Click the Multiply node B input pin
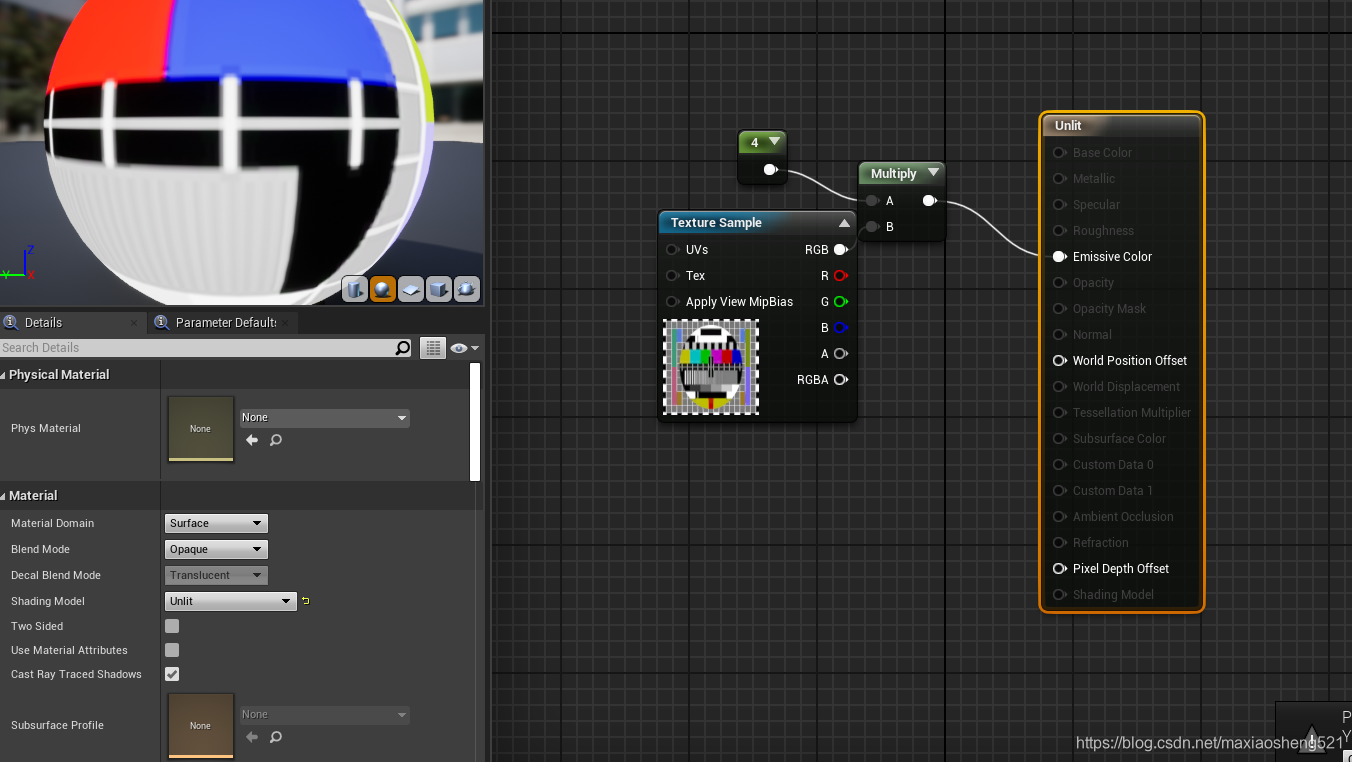 pyautogui.click(x=873, y=227)
